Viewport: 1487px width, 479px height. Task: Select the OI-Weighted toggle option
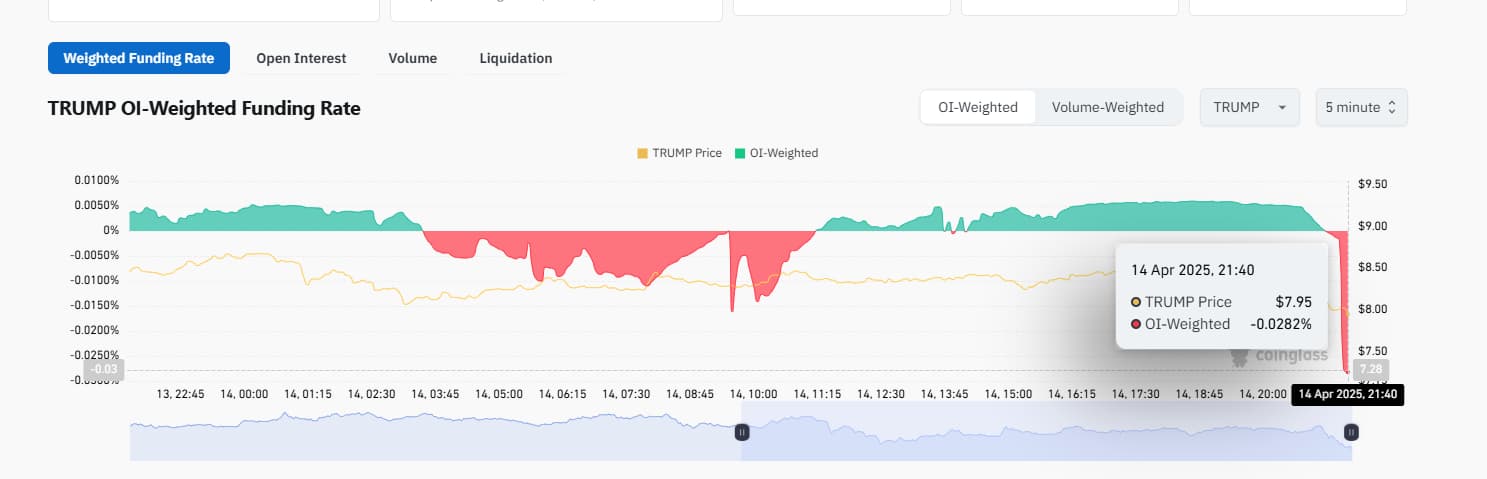tap(978, 107)
